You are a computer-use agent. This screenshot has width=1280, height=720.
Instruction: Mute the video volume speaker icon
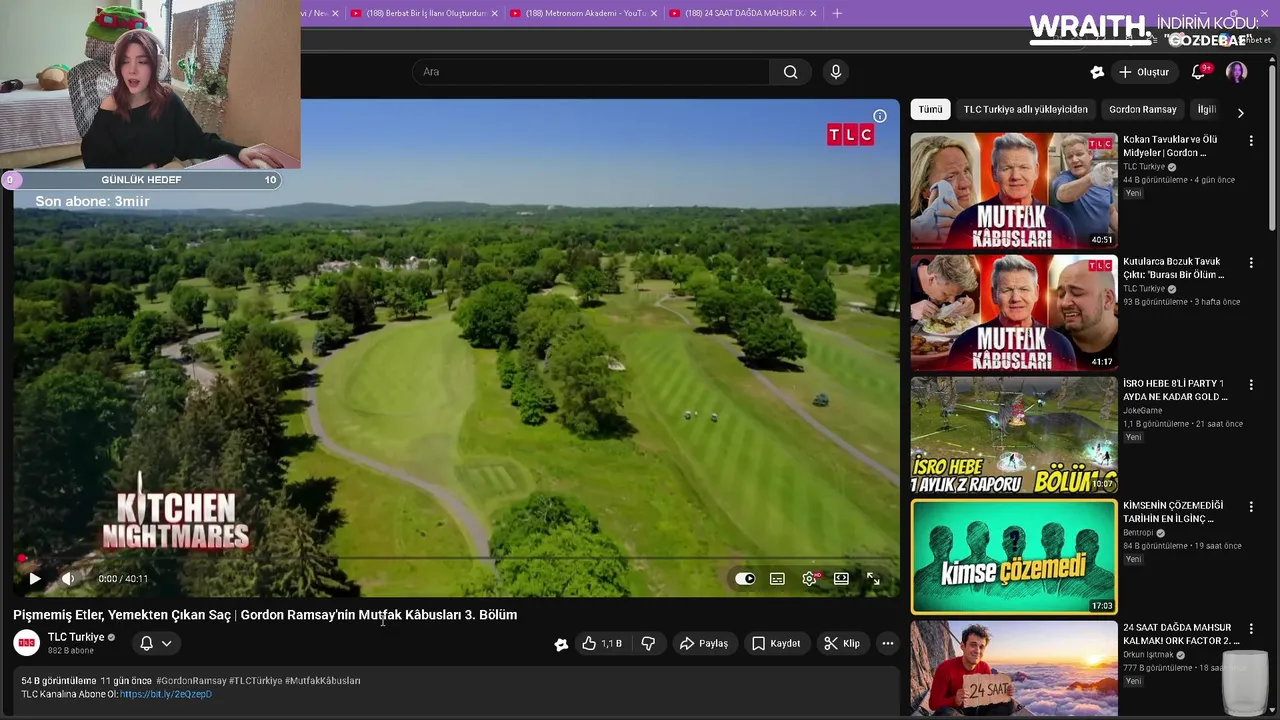tap(68, 579)
